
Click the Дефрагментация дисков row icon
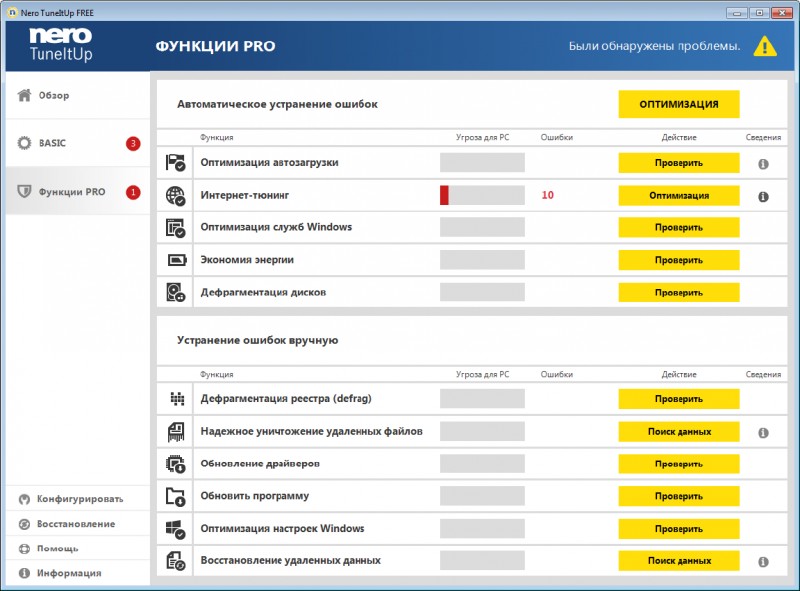coord(175,293)
